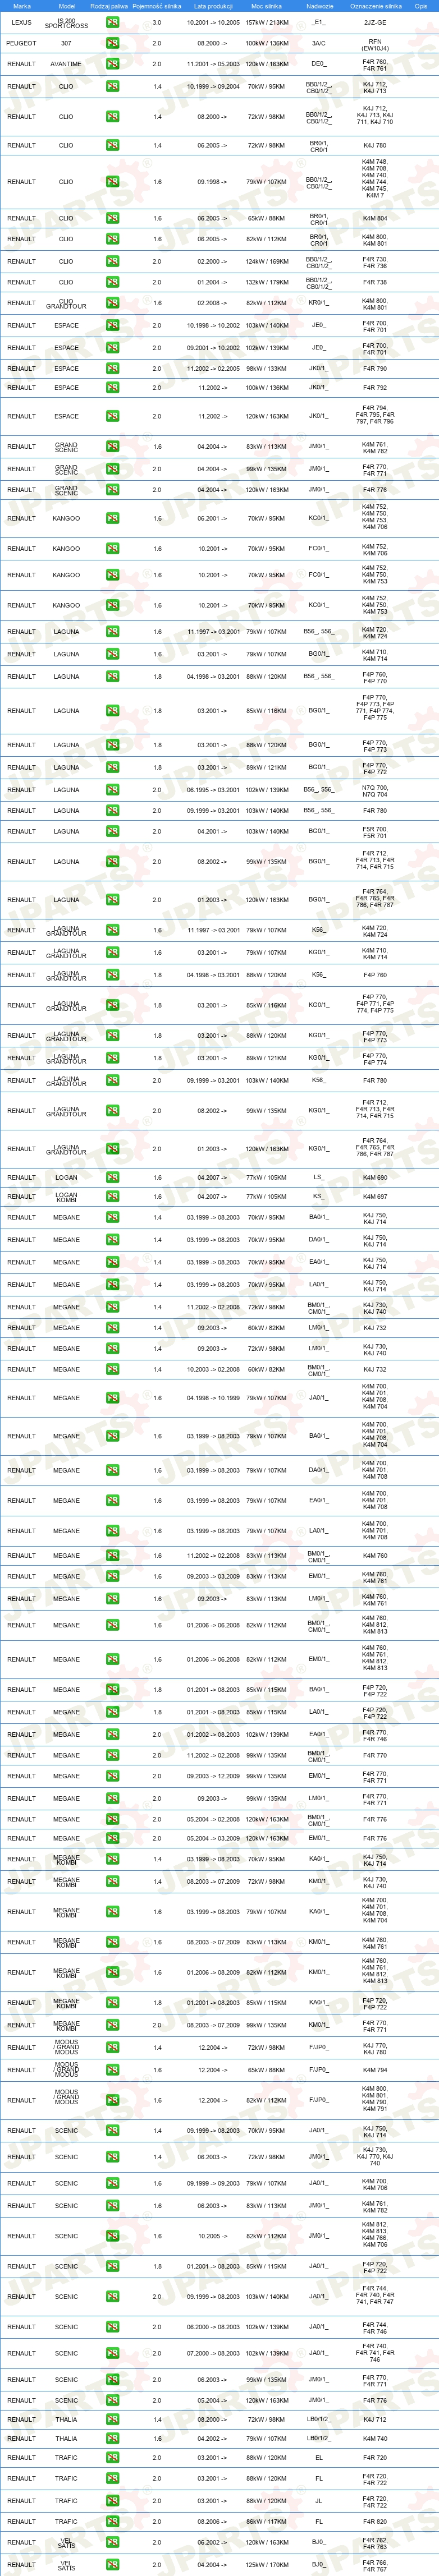Click the Oznaczenie silnika column header
The width and height of the screenshot is (439, 2576).
pos(376,6)
